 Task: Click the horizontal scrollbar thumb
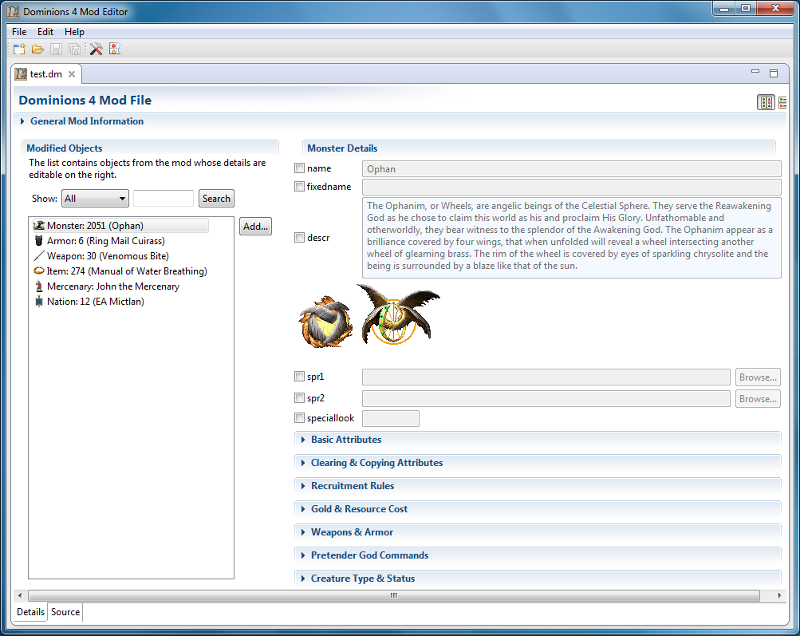point(394,595)
